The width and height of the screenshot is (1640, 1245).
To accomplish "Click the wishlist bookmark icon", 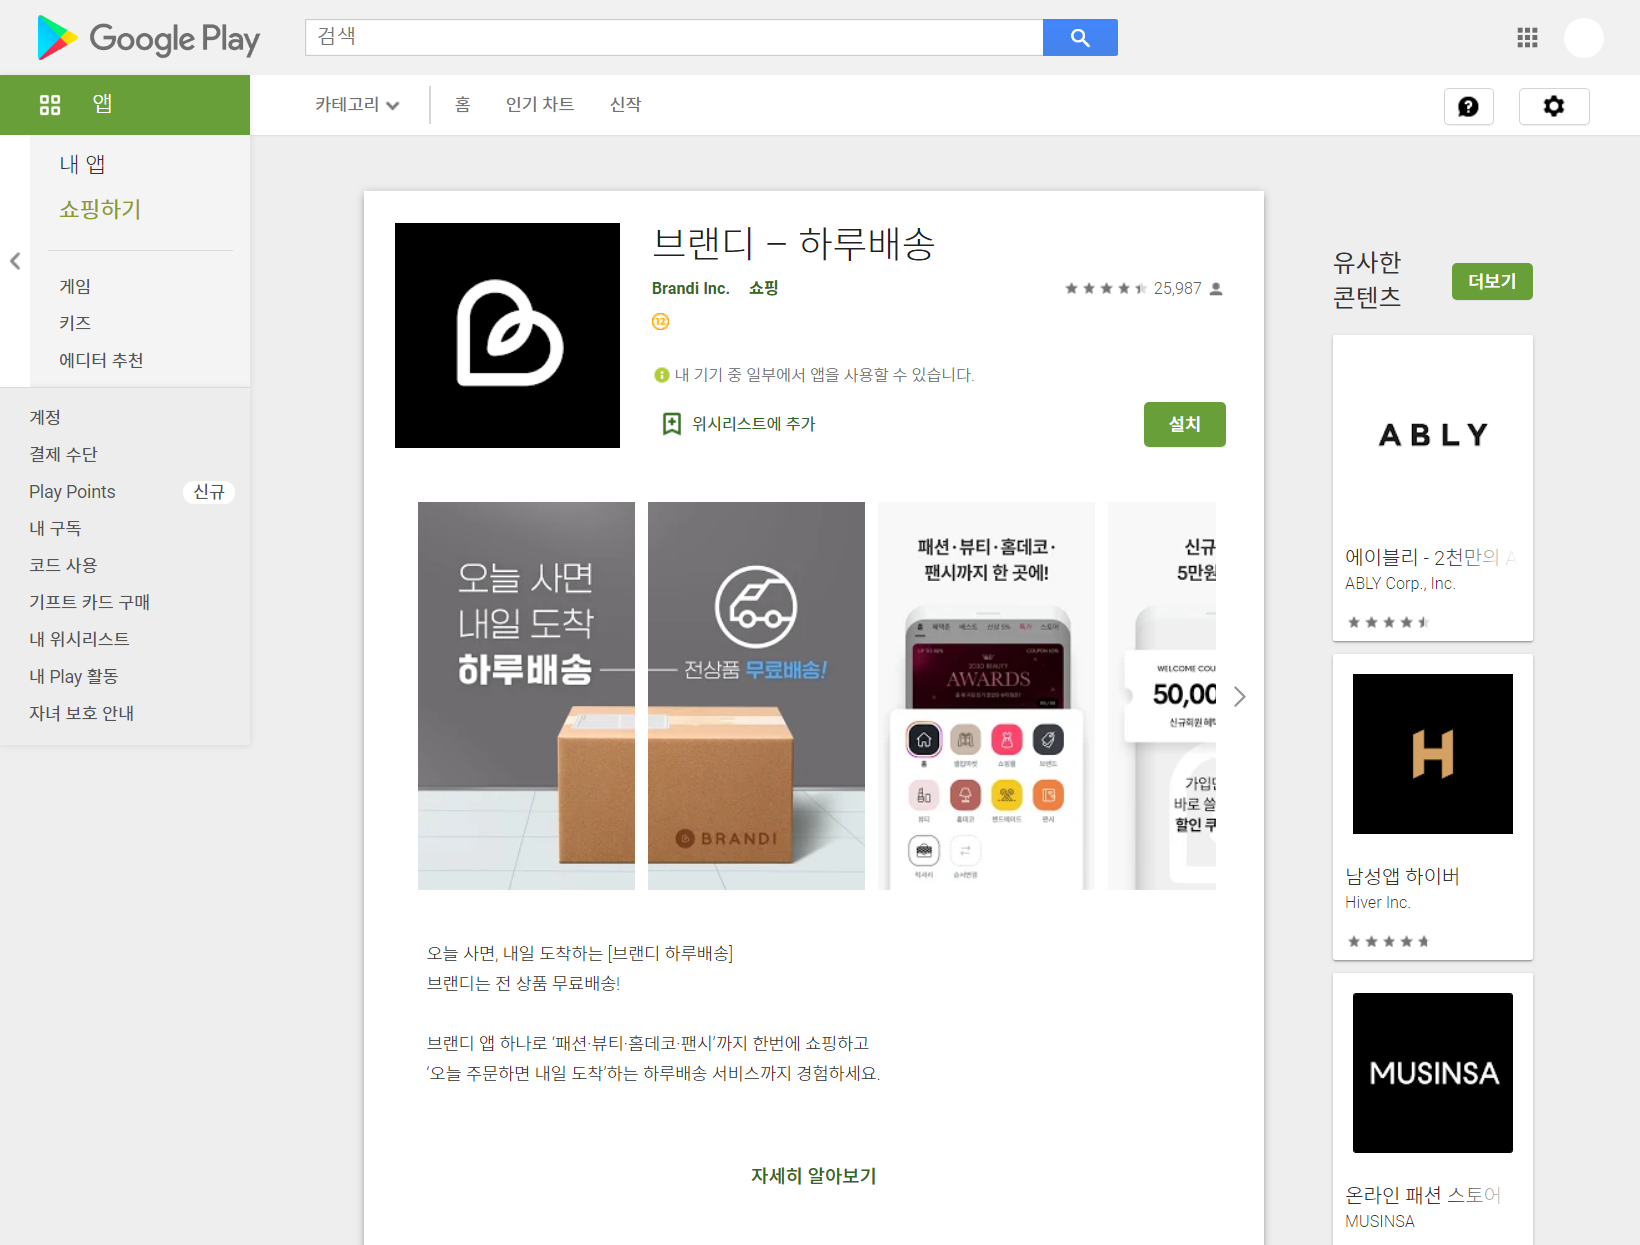I will pos(672,424).
